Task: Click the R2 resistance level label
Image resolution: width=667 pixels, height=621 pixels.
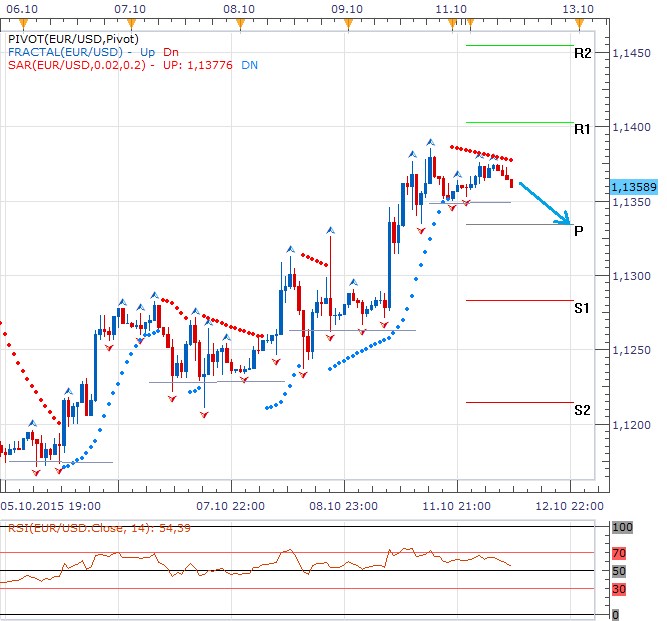Action: click(582, 52)
